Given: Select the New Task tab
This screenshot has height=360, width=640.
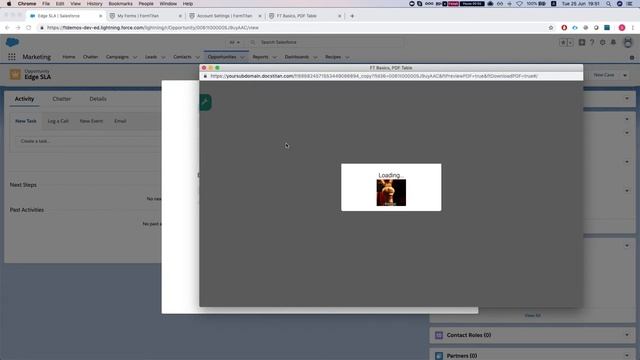Looking at the screenshot, I should (26, 121).
